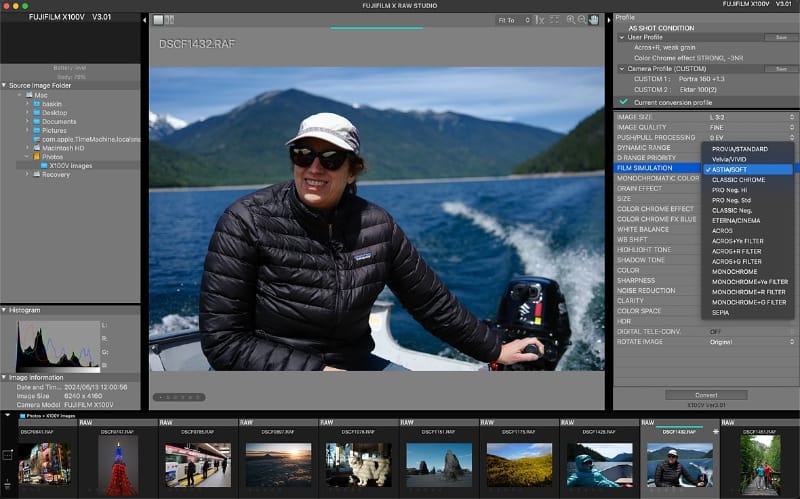
Task: Select the NOISE REDUCTION setting row
Action: click(x=658, y=291)
